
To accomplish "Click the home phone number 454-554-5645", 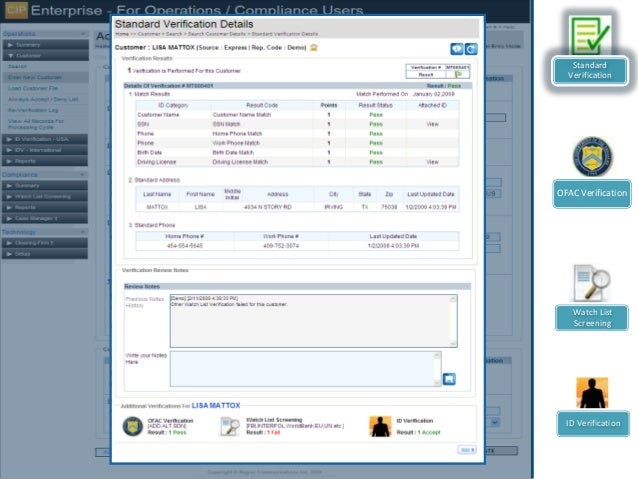I will [x=185, y=246].
